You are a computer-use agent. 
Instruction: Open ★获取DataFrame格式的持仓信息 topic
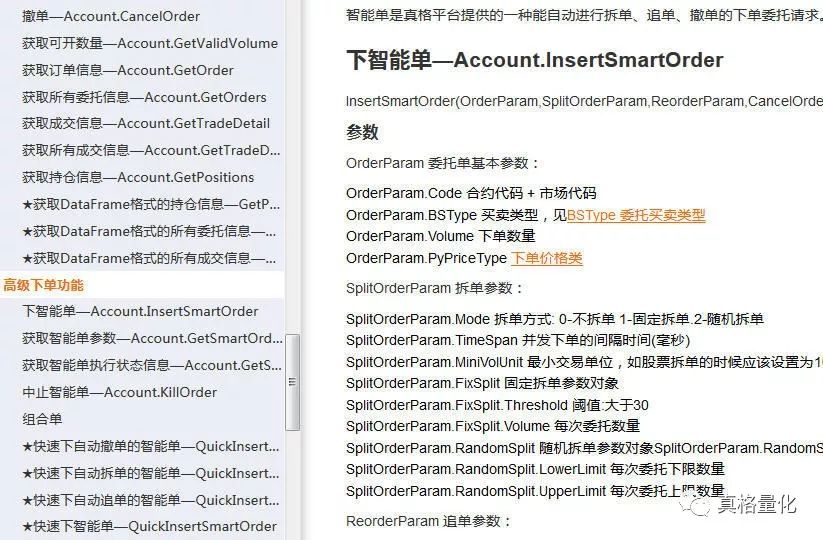pyautogui.click(x=151, y=204)
